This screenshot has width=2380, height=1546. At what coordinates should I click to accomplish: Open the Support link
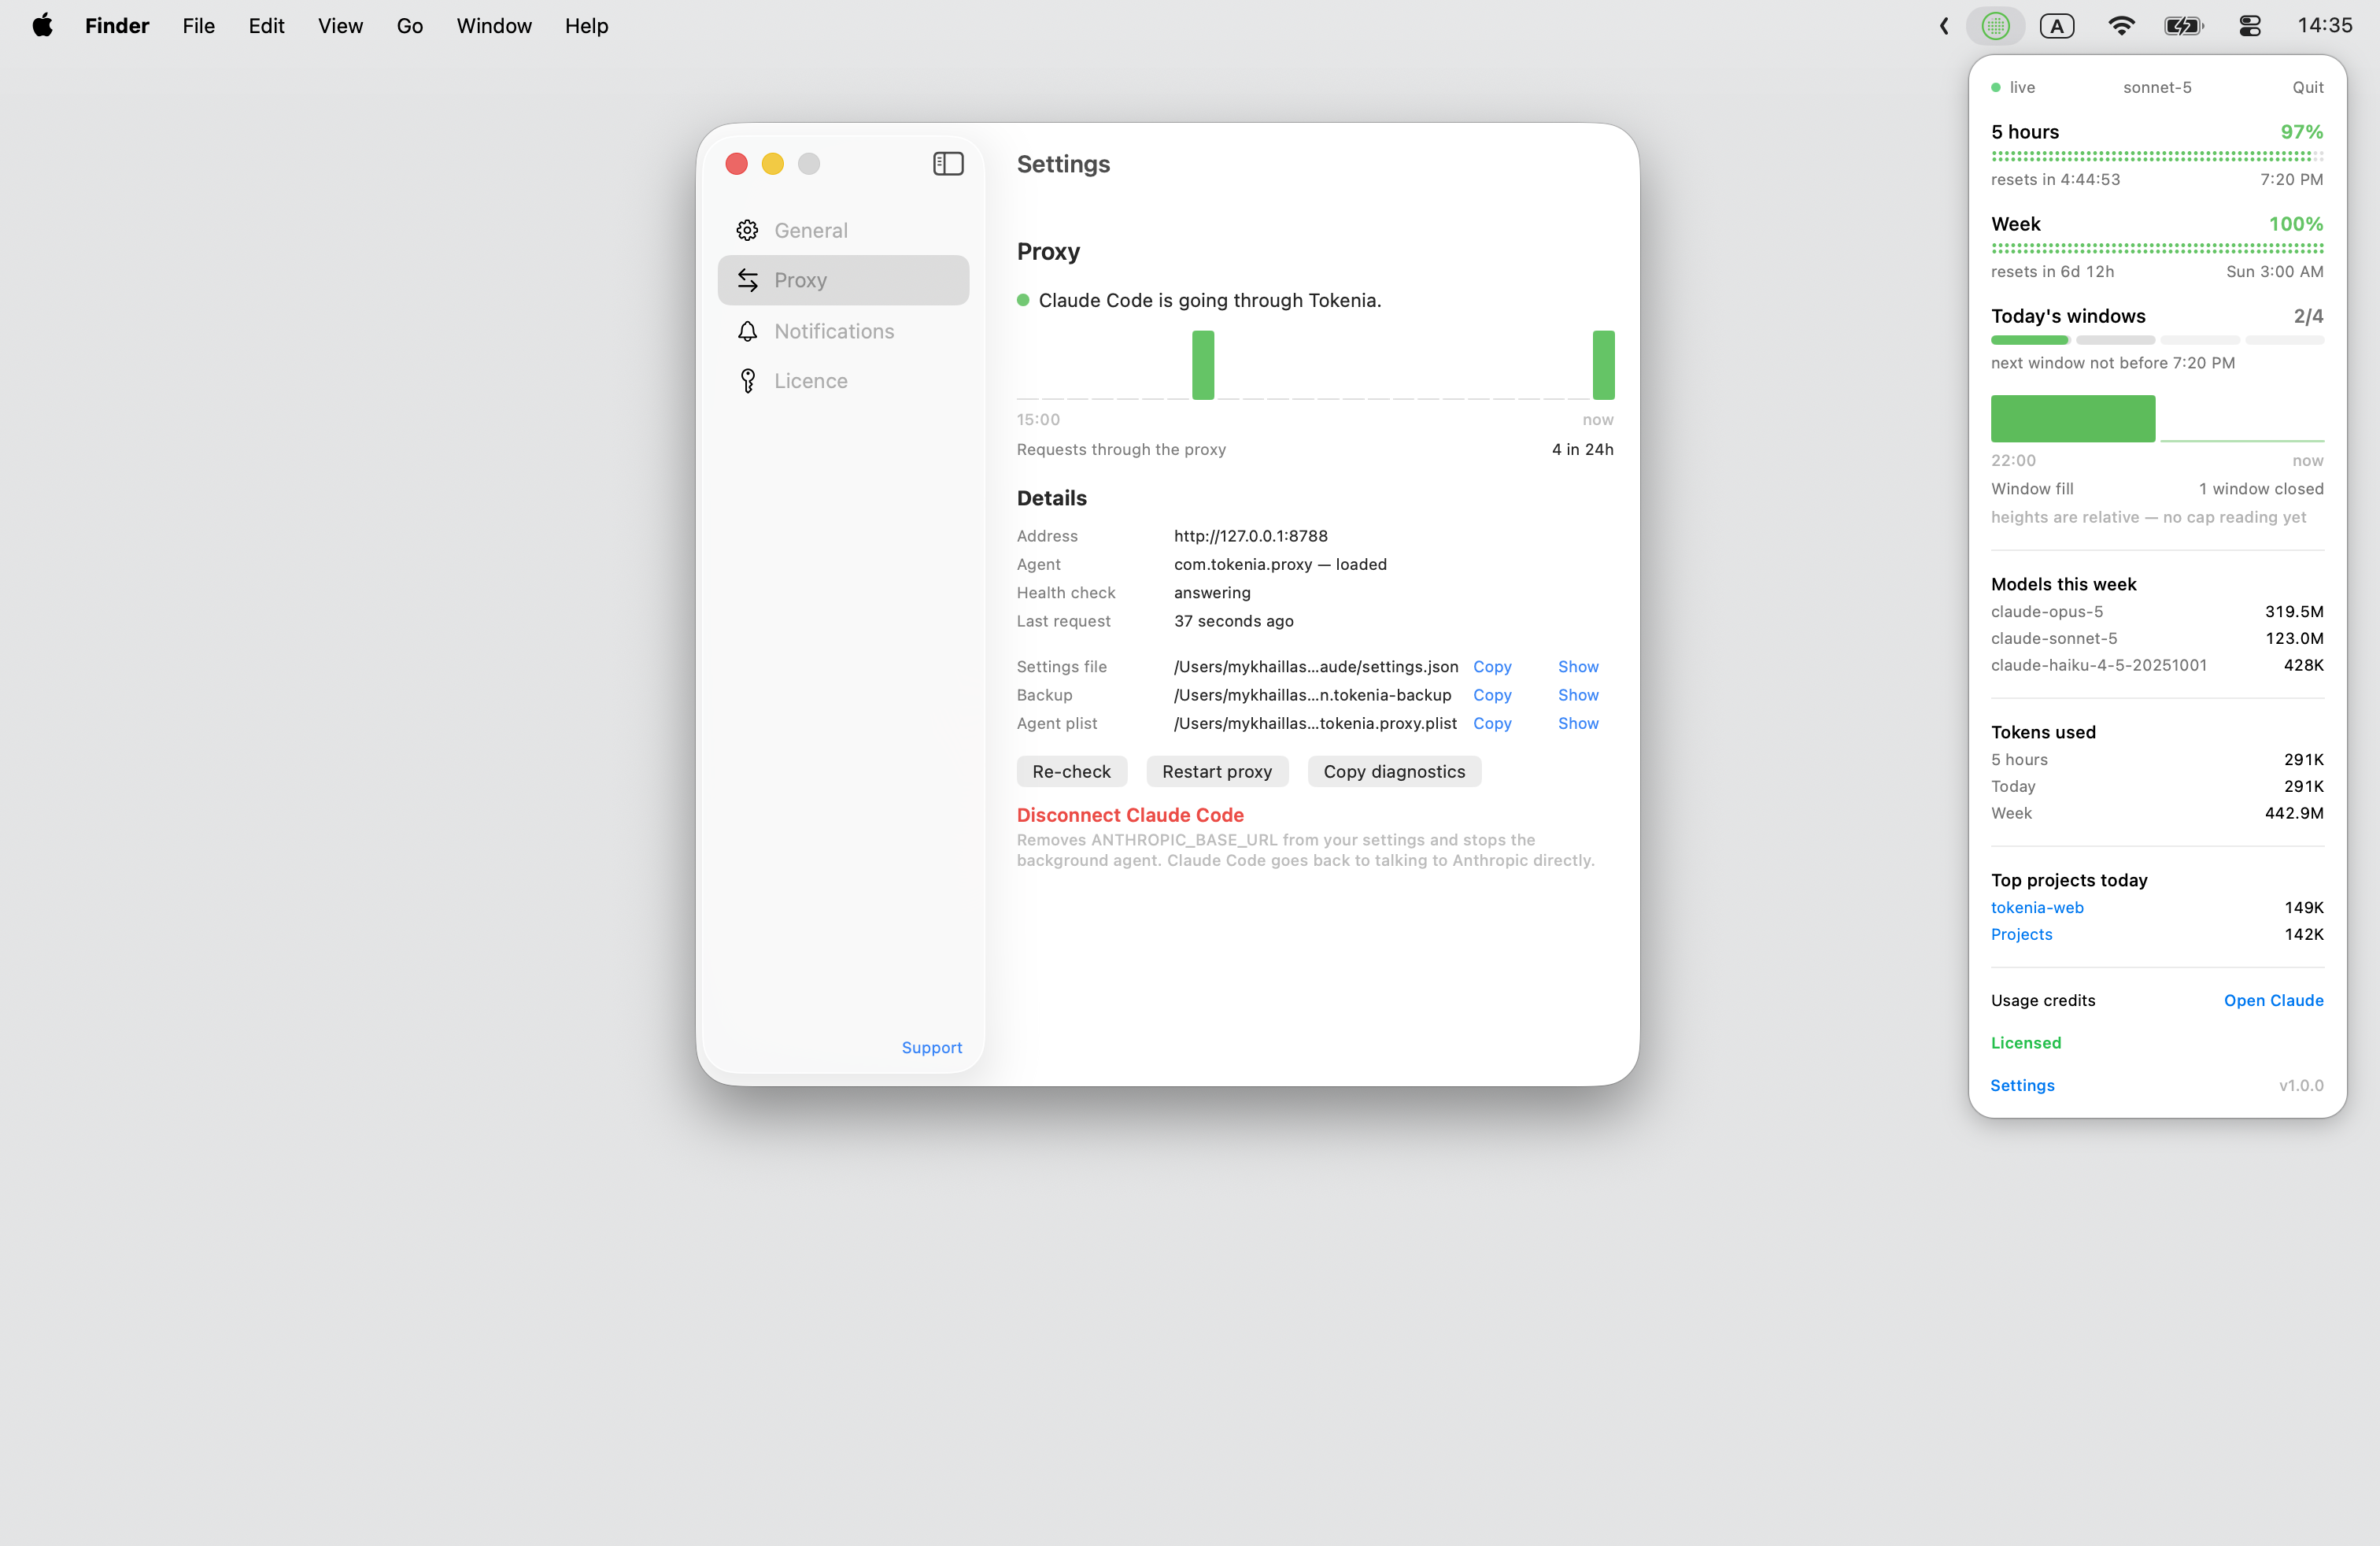coord(931,1047)
